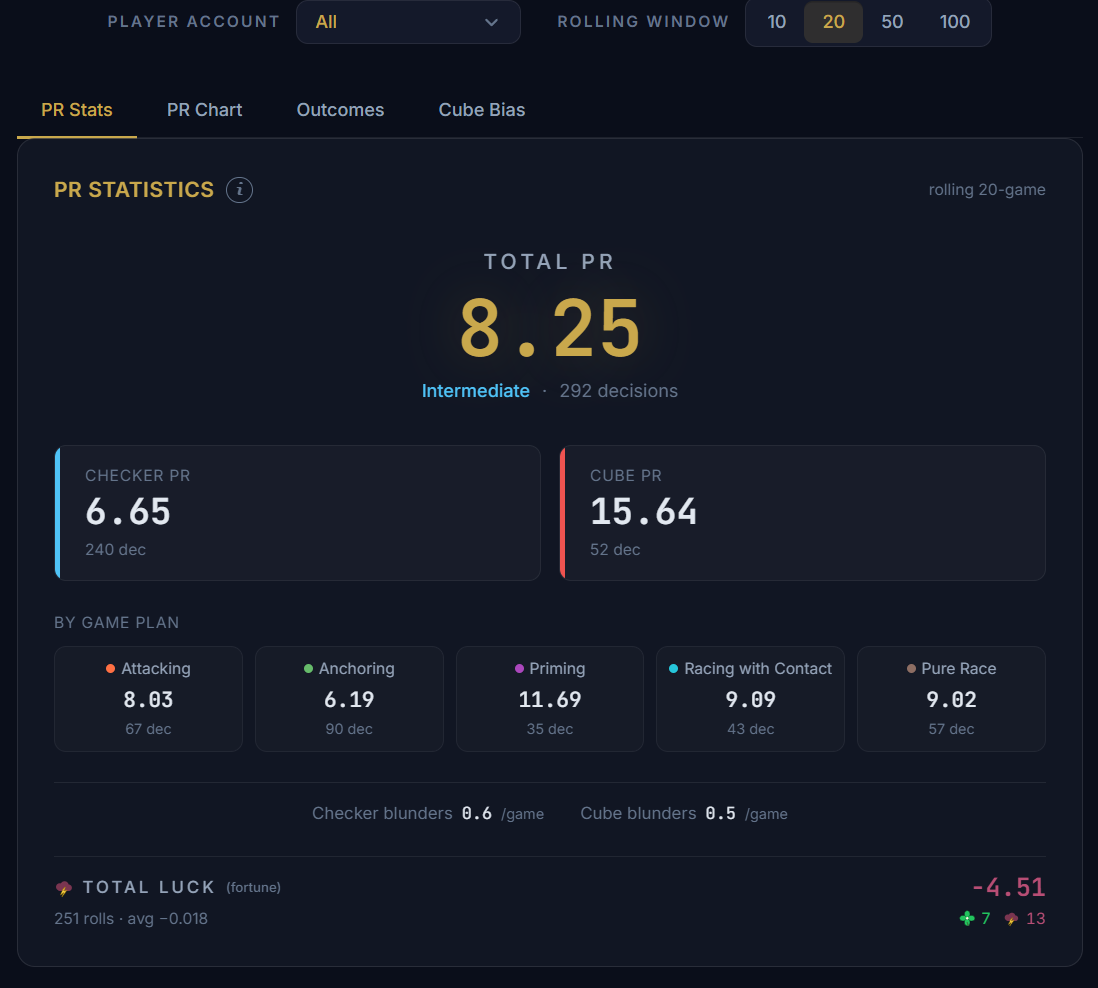Image resolution: width=1098 pixels, height=988 pixels.
Task: Click the 52 dec count under Cube PR
Action: click(615, 550)
